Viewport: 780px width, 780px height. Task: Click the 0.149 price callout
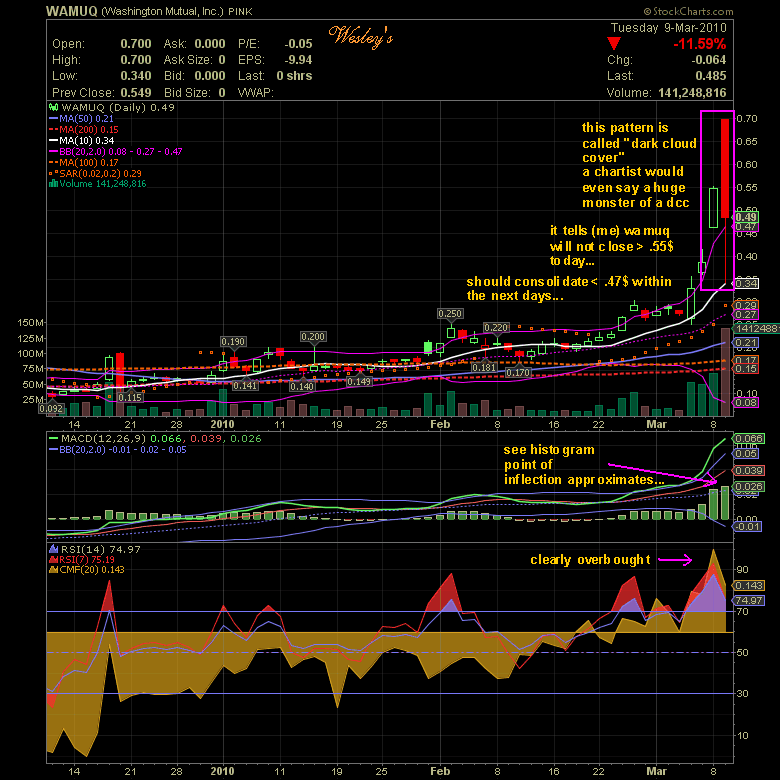tap(359, 381)
